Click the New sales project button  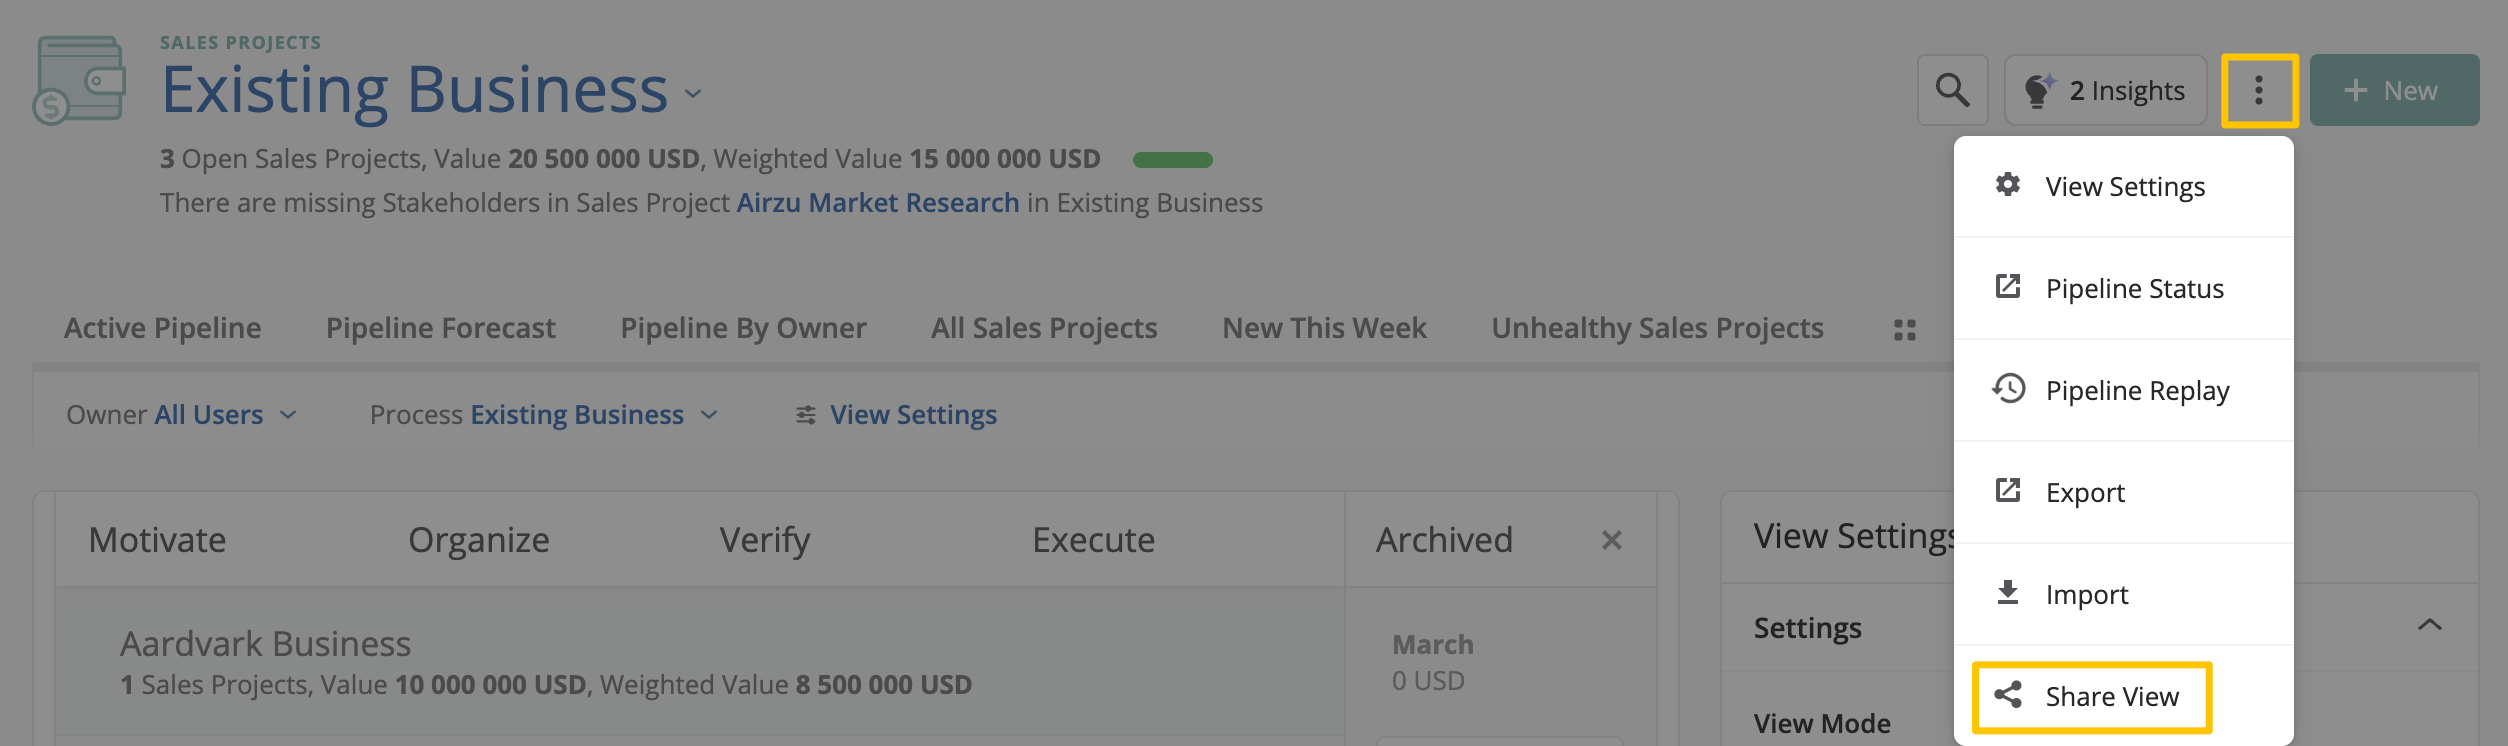2394,90
